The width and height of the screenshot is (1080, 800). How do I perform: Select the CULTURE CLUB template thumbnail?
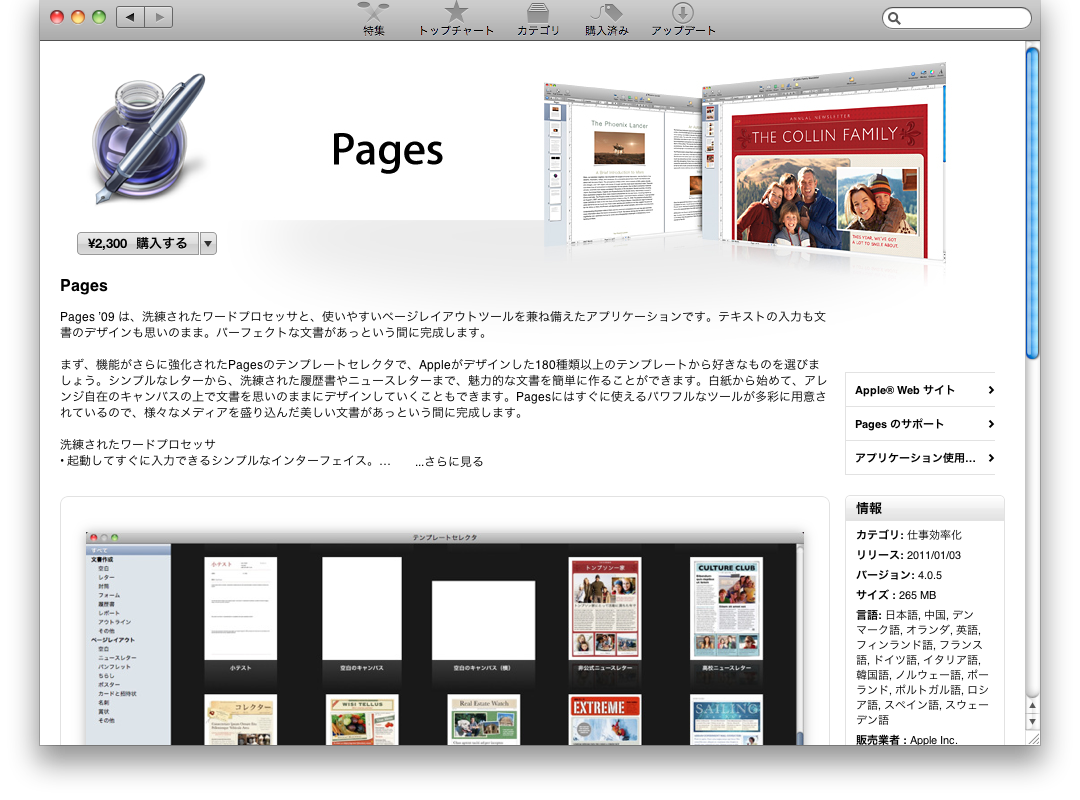[x=726, y=608]
